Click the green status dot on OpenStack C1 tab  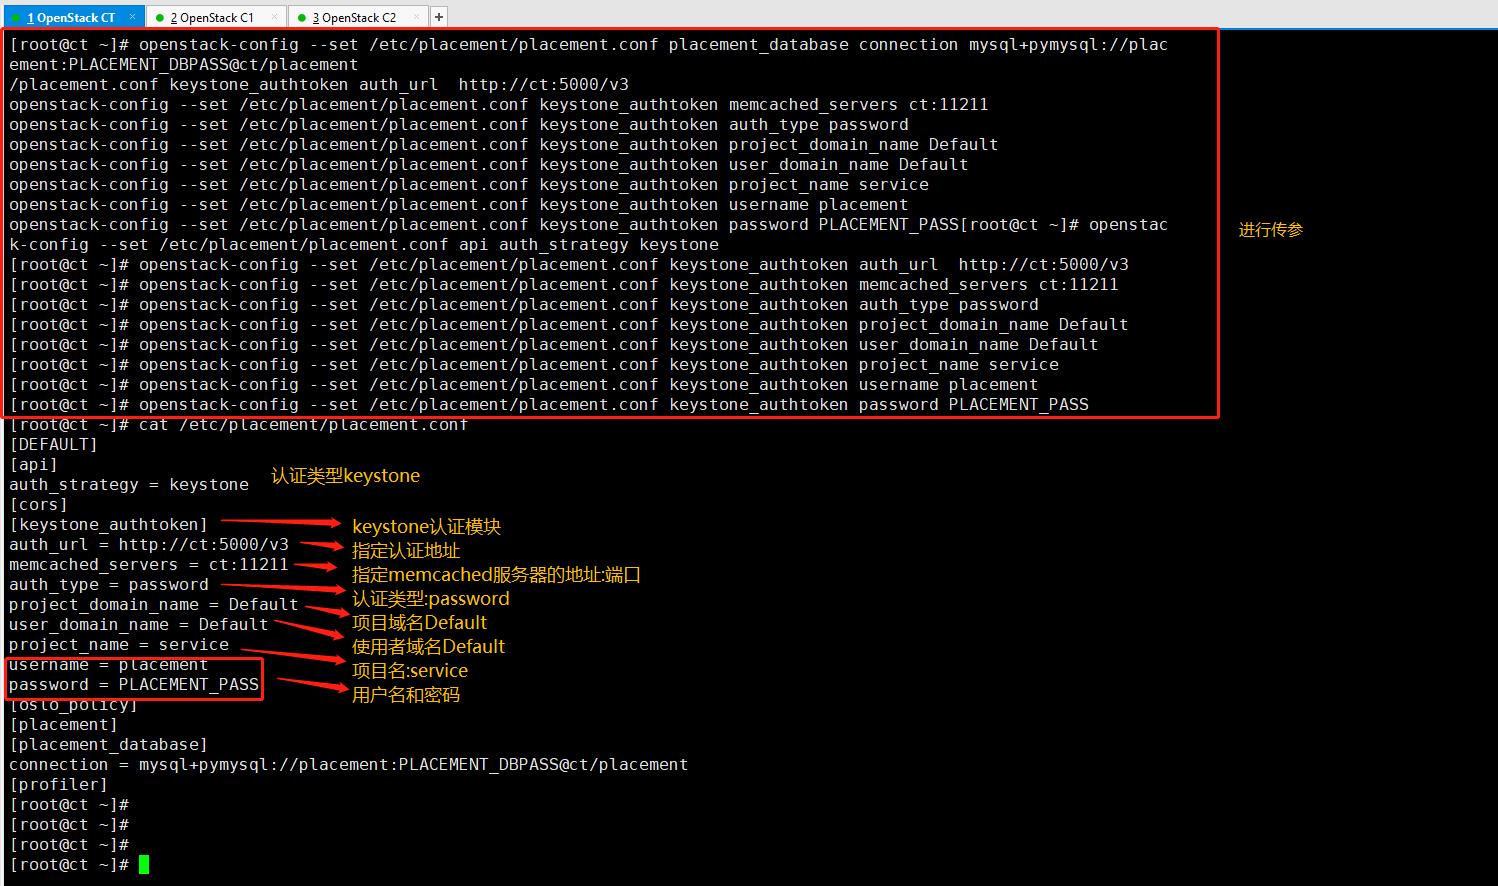click(x=160, y=17)
